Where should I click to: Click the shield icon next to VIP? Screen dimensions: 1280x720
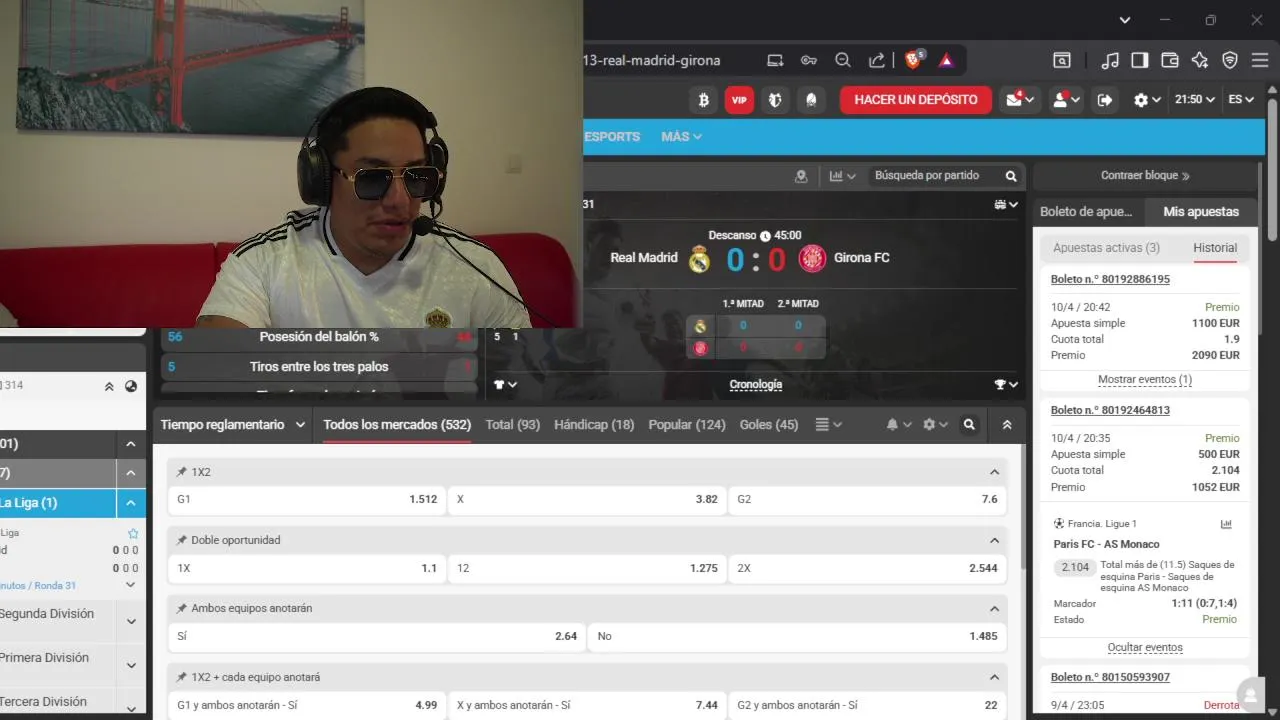click(775, 100)
